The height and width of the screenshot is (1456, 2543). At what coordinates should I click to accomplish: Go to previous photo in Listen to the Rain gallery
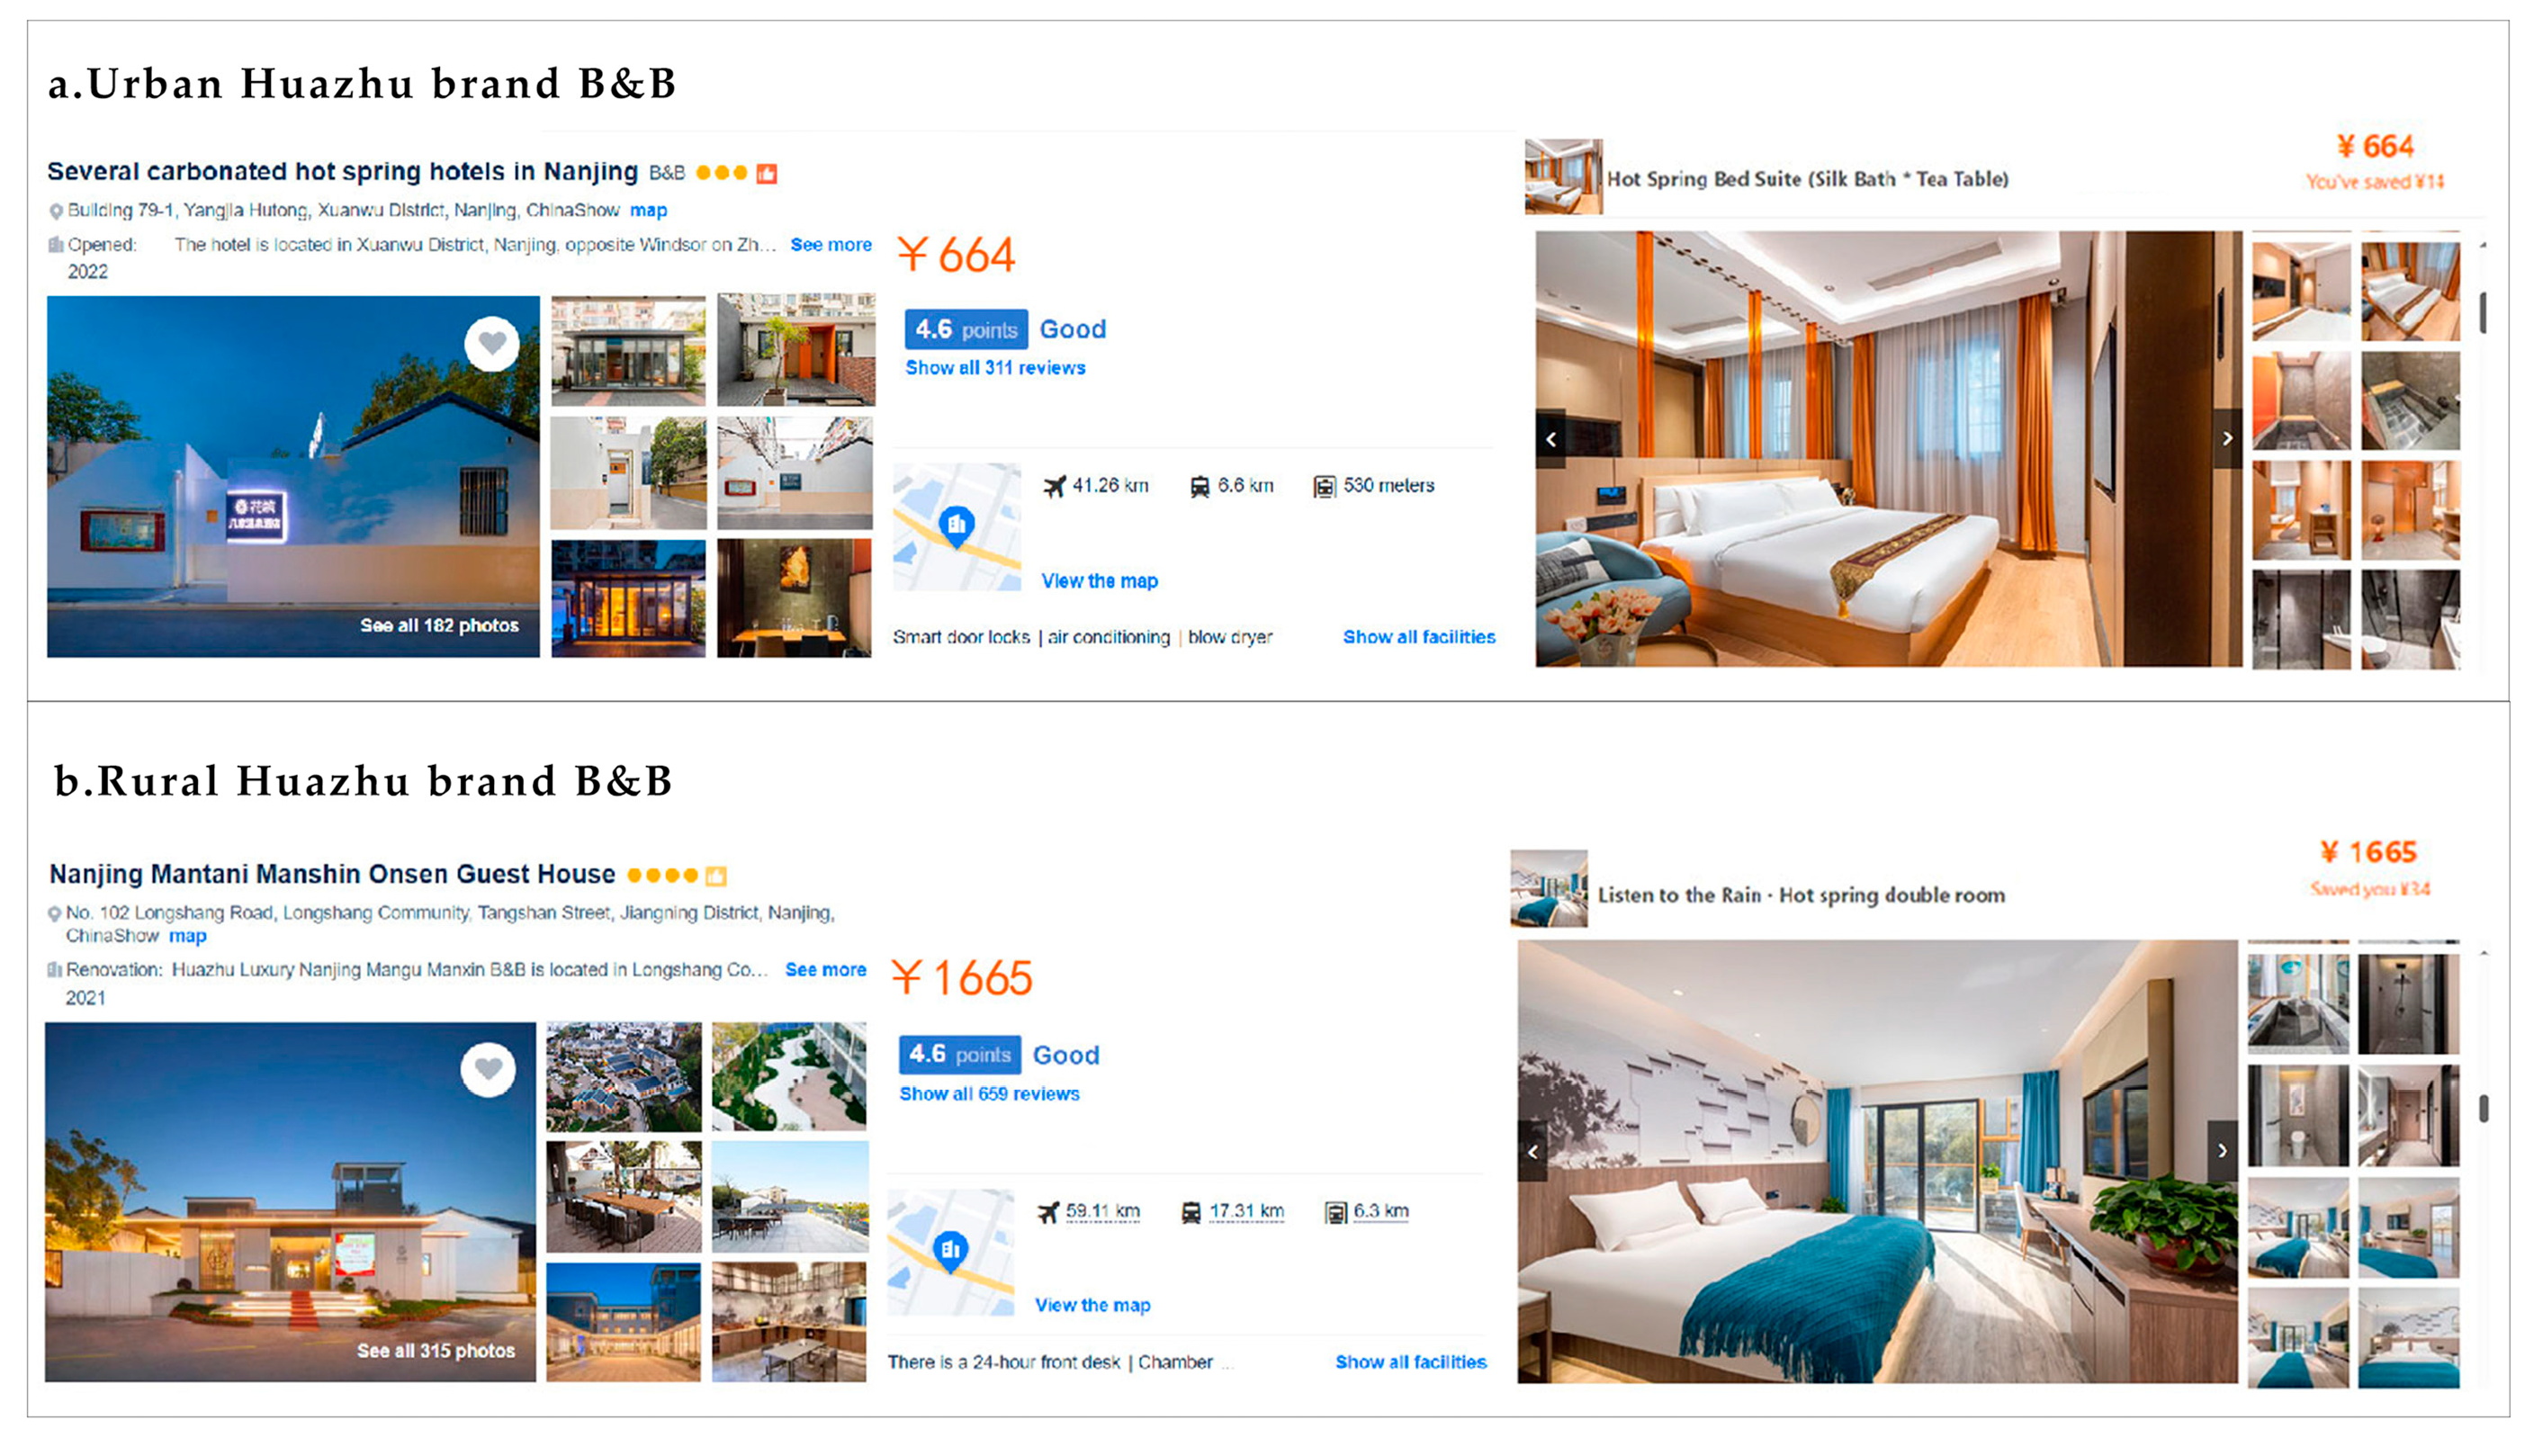tap(1533, 1151)
